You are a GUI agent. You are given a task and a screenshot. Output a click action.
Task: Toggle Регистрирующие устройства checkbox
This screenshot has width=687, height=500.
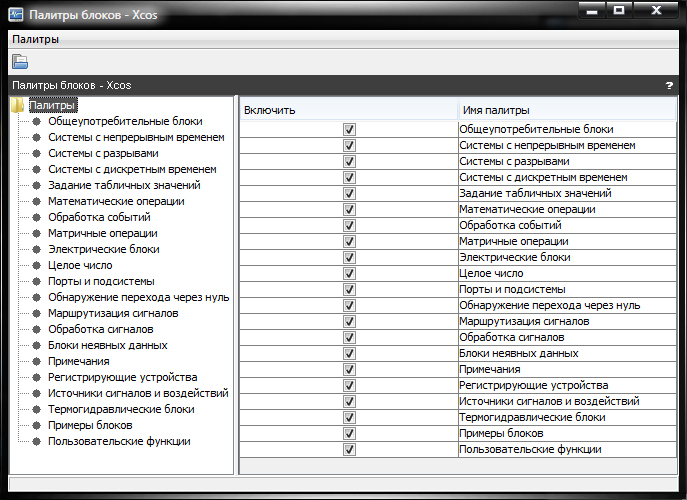349,385
